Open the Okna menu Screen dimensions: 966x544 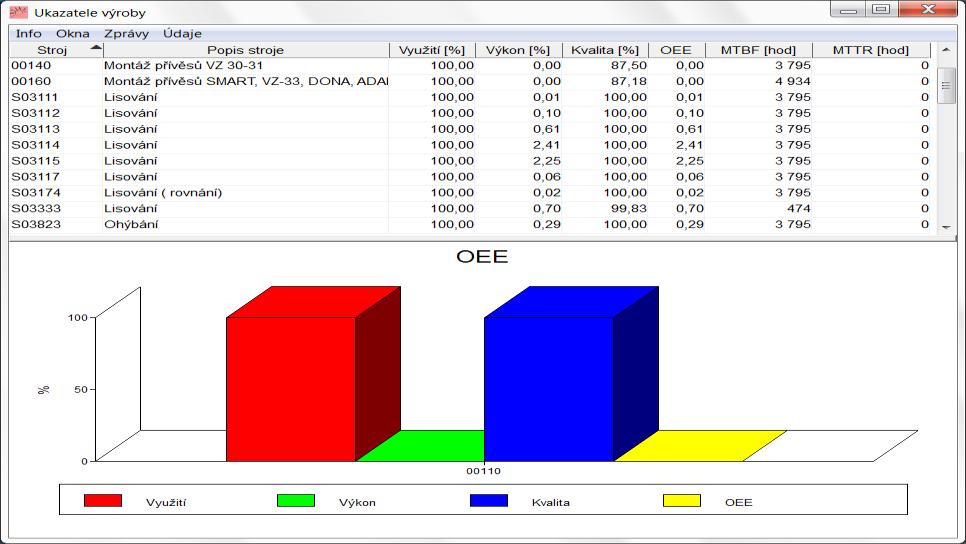pyautogui.click(x=73, y=34)
